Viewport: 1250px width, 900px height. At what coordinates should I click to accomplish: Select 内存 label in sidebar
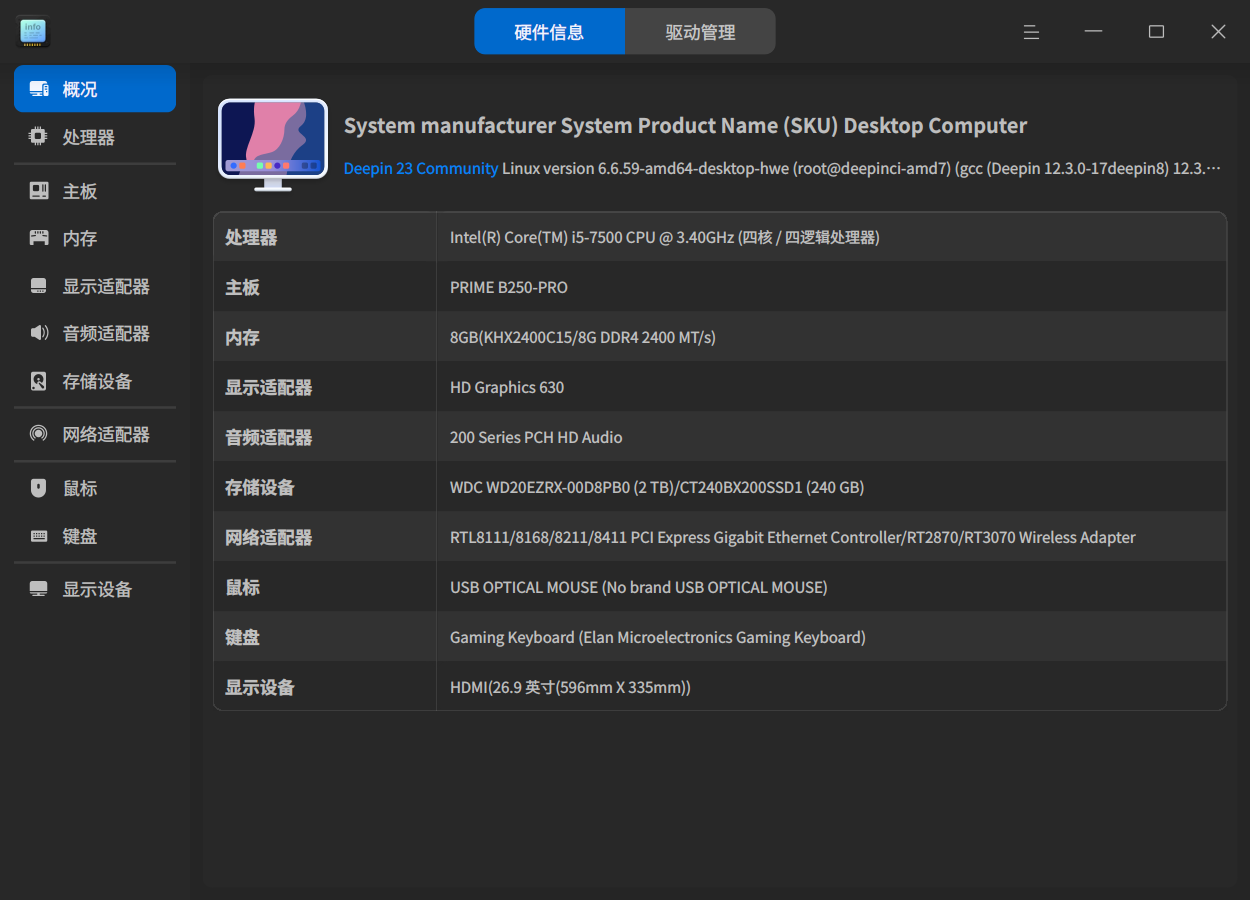(80, 238)
